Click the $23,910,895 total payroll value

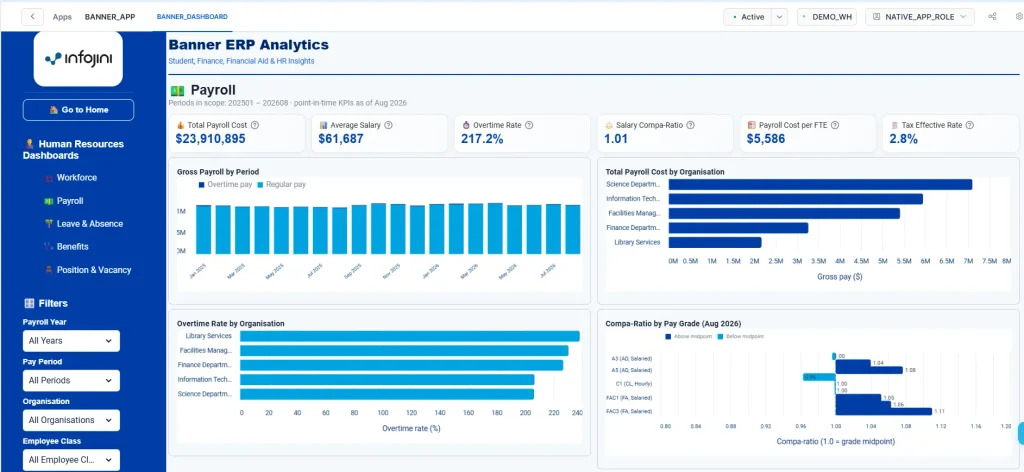click(x=210, y=139)
